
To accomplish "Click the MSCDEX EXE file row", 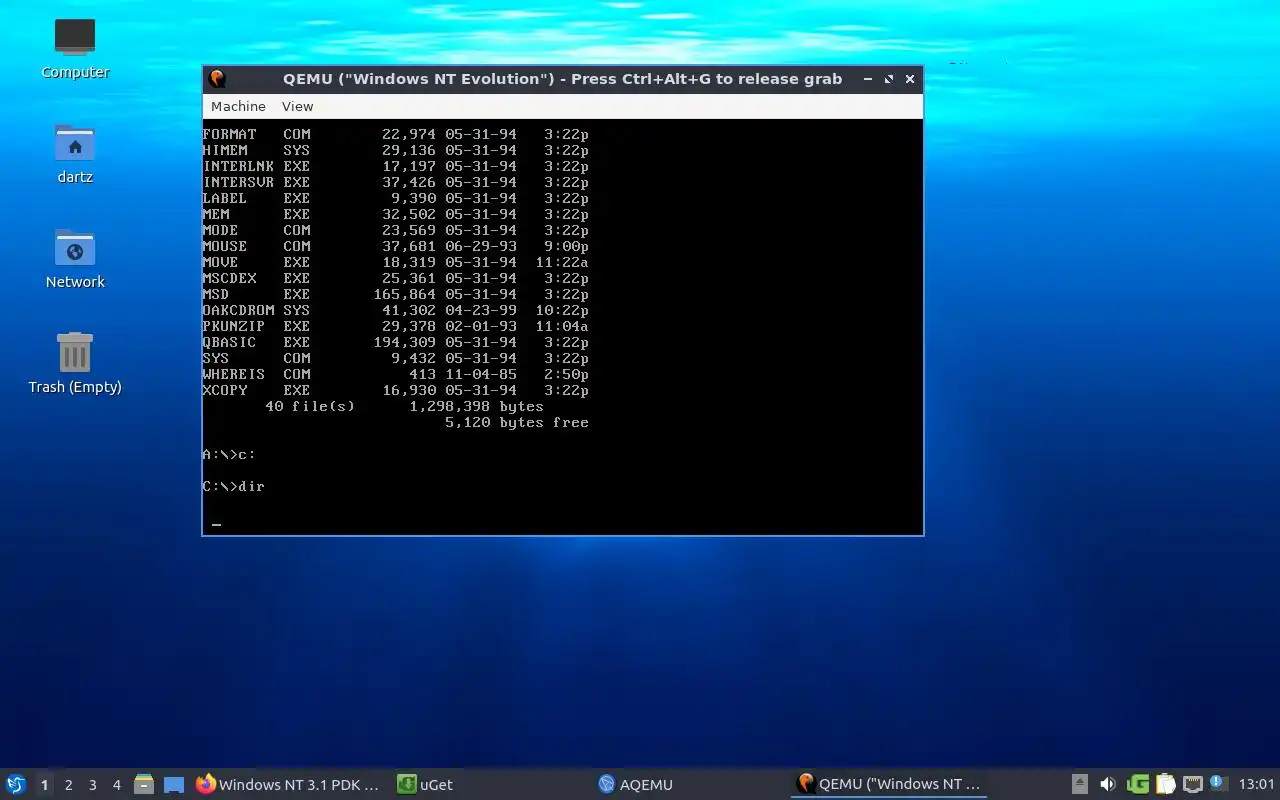I will click(x=395, y=278).
